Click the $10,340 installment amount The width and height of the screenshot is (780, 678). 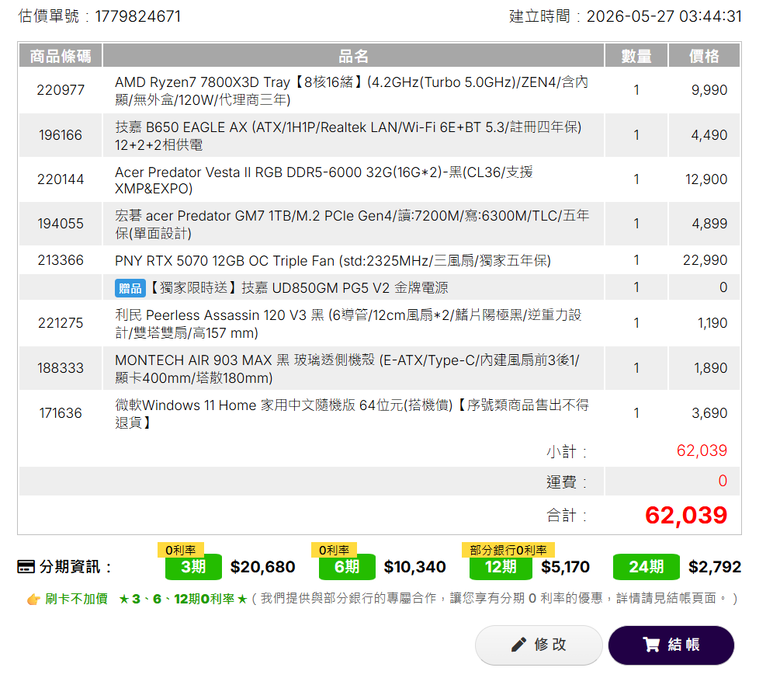pos(415,567)
